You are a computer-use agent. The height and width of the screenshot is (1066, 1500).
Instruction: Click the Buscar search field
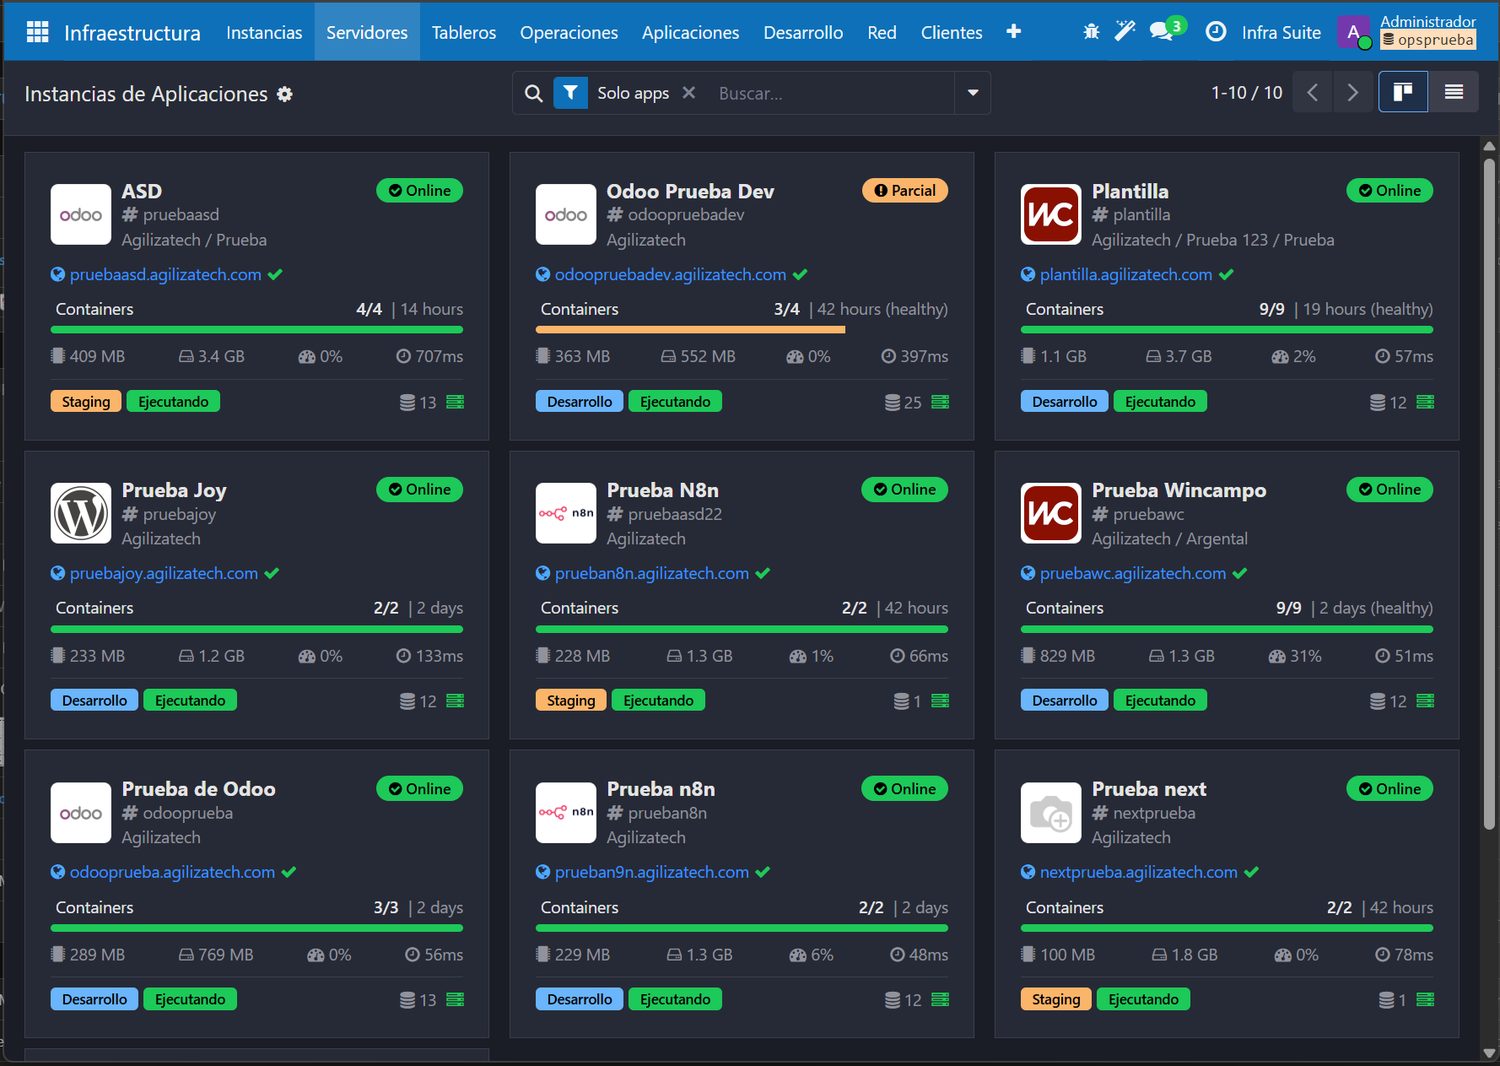point(832,93)
